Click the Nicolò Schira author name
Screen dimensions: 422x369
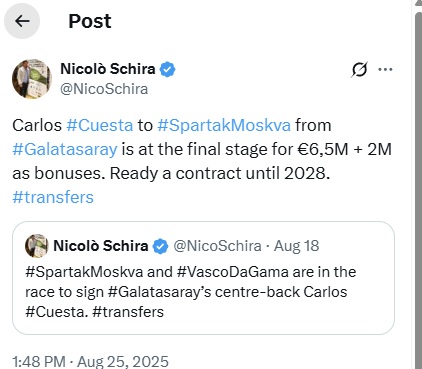point(108,69)
